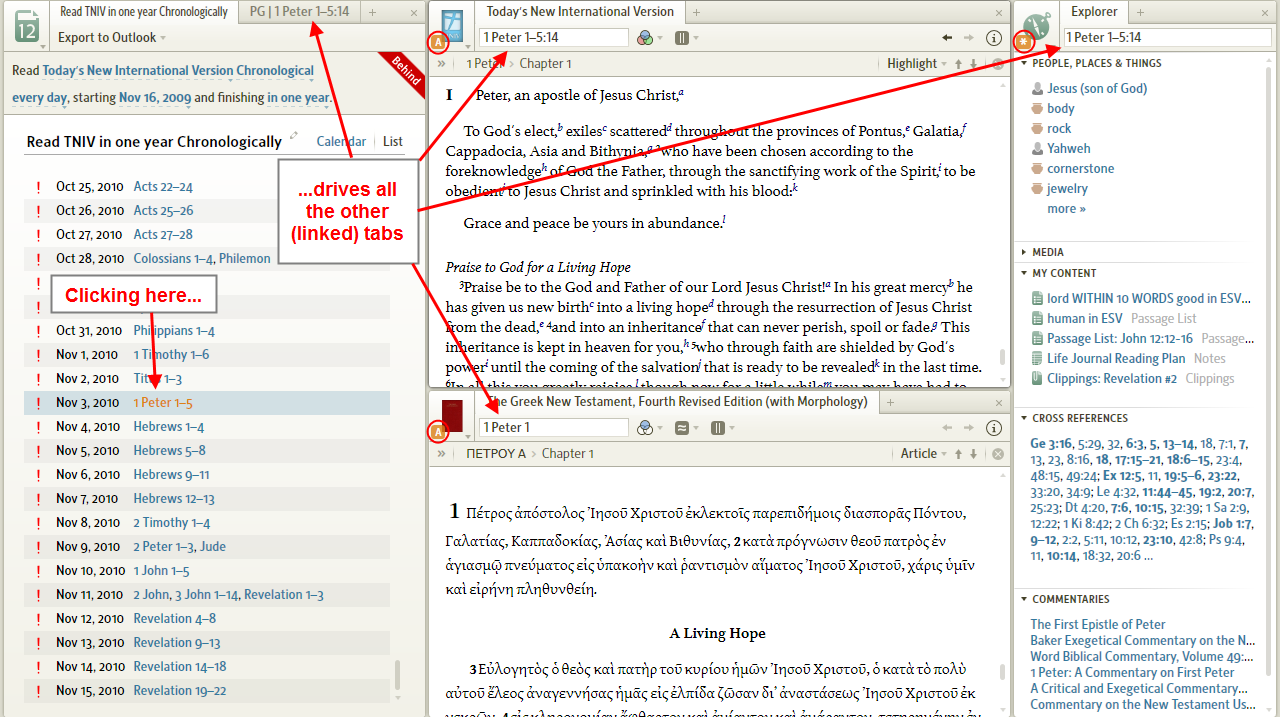The image size is (1280, 717).
Task: Toggle link set A on TNIV panel
Action: (x=438, y=43)
